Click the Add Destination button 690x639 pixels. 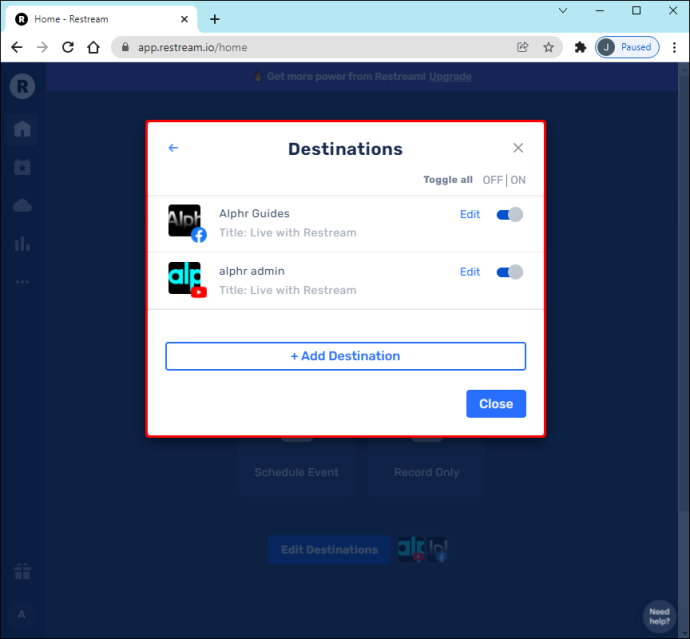345,356
